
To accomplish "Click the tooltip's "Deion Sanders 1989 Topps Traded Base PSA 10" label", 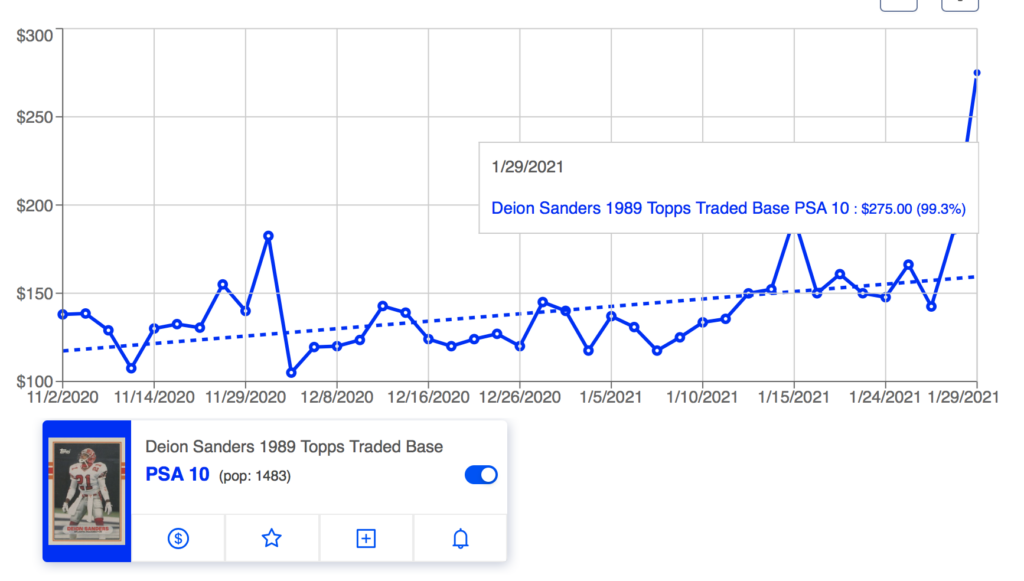I will [670, 208].
